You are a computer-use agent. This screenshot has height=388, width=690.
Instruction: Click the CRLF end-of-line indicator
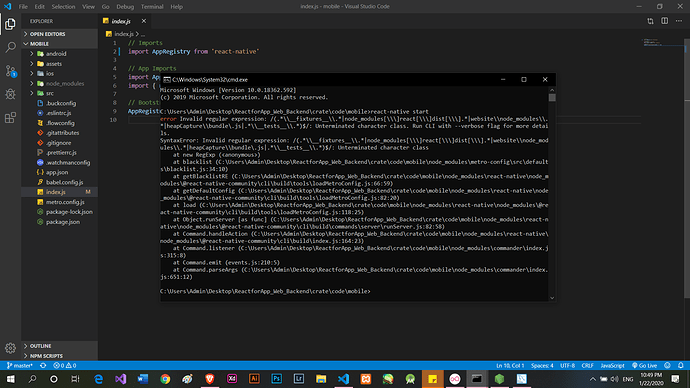(587, 366)
